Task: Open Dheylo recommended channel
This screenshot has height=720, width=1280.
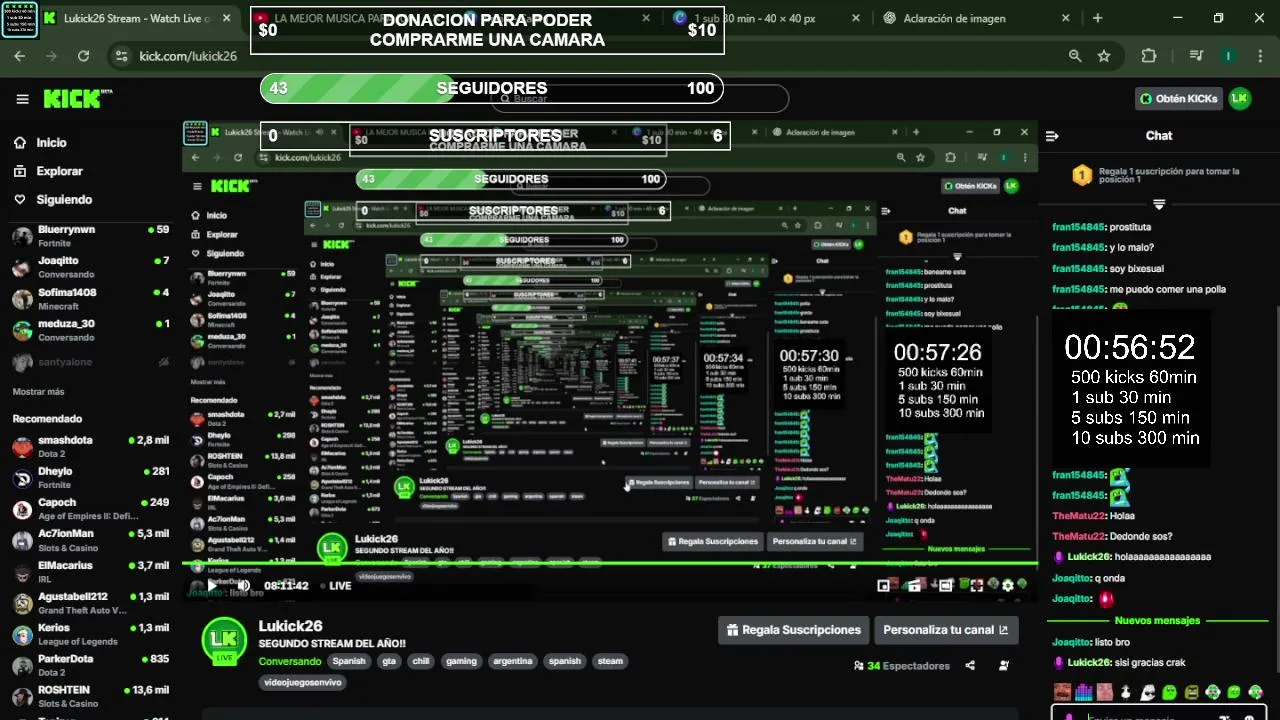Action: point(90,478)
